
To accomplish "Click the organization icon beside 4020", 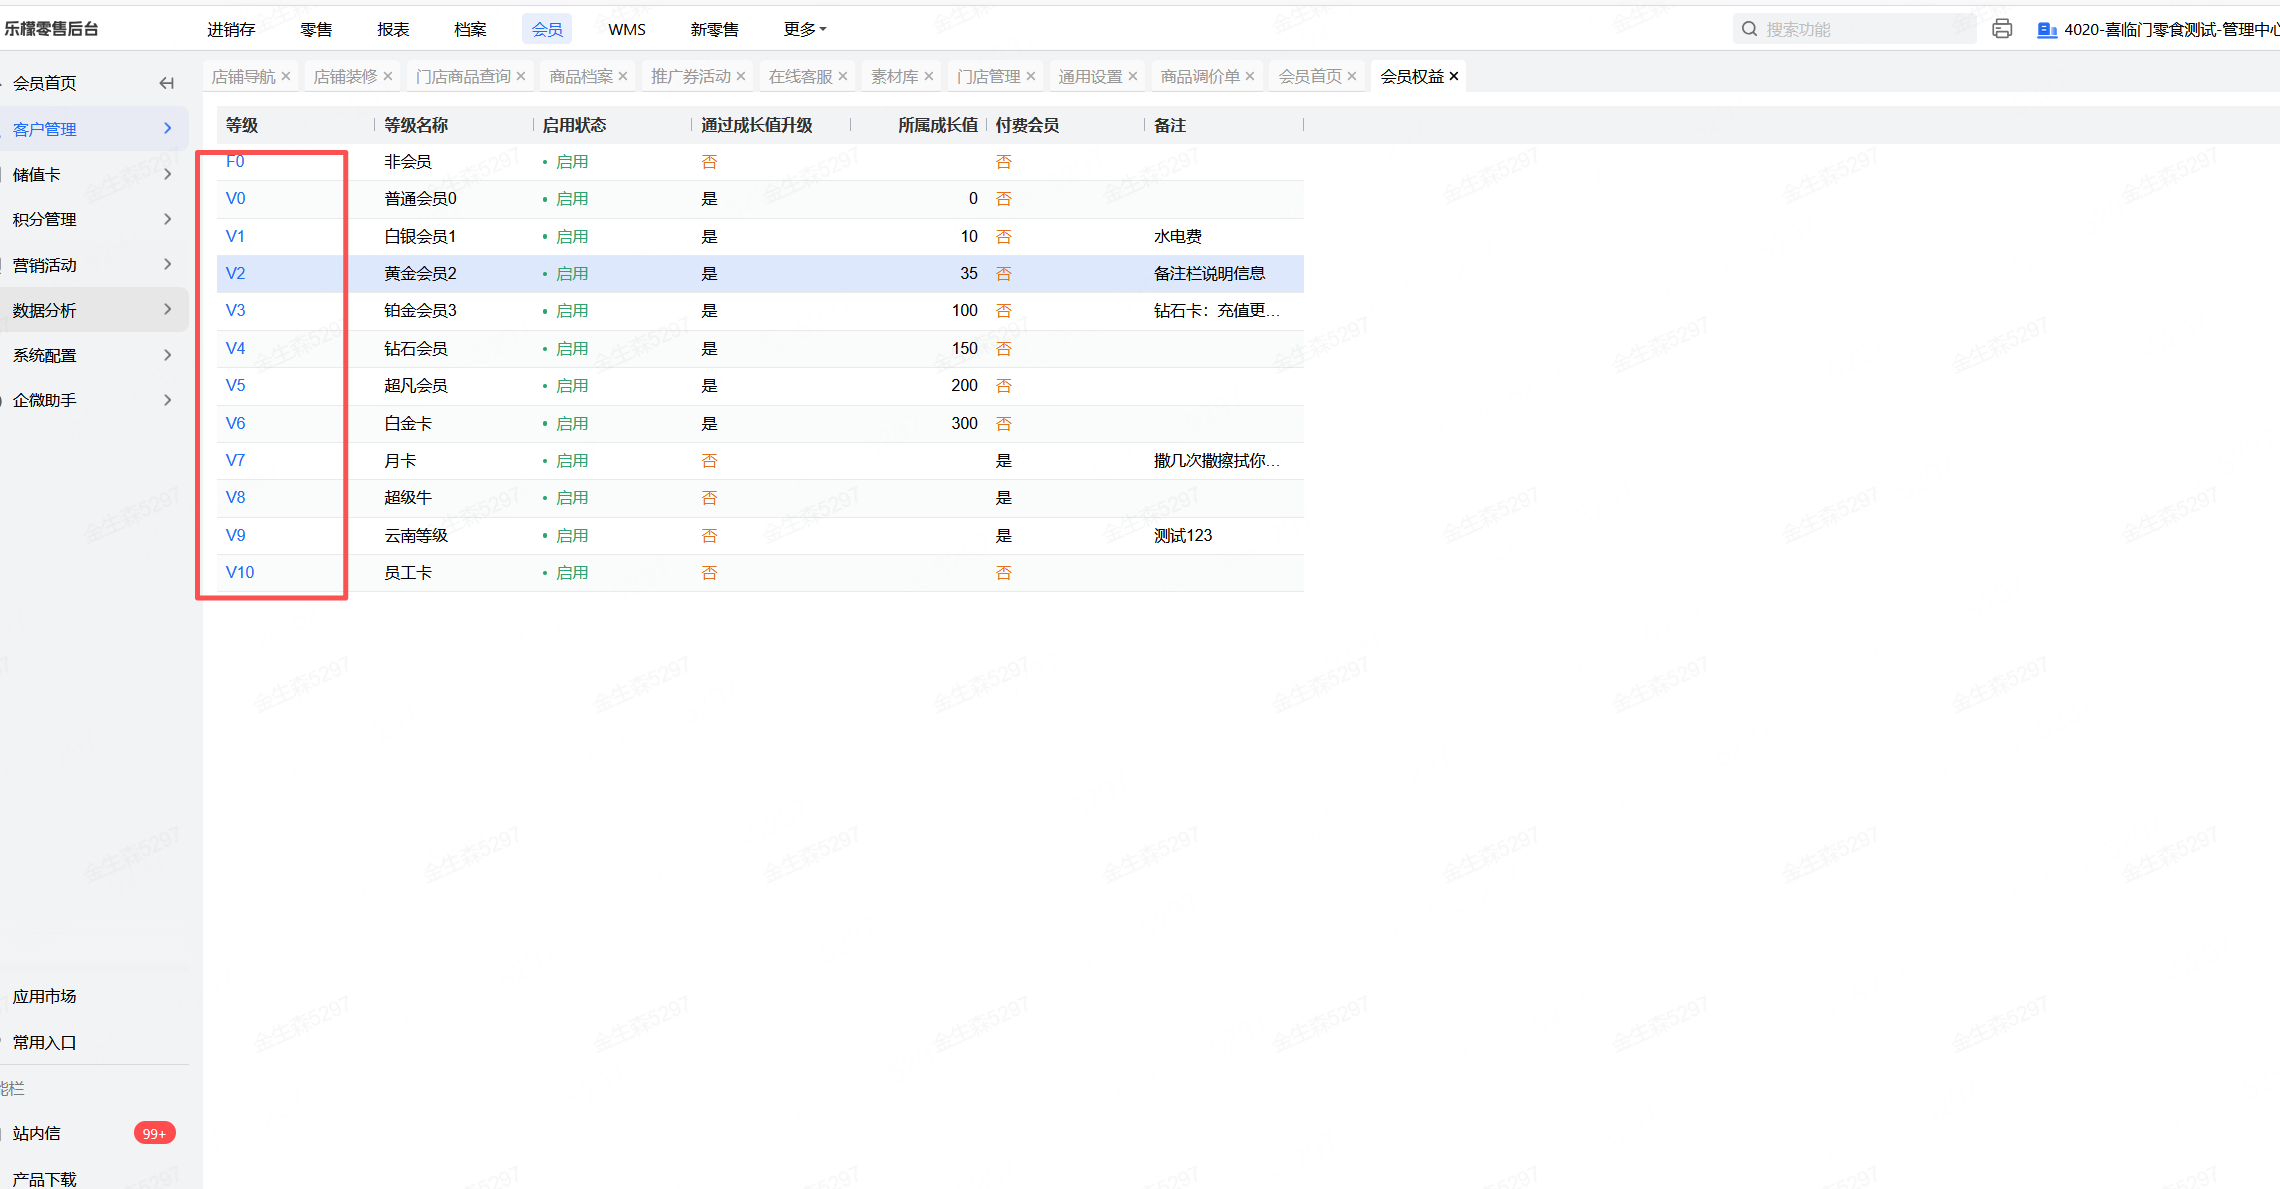I will 2047,30.
